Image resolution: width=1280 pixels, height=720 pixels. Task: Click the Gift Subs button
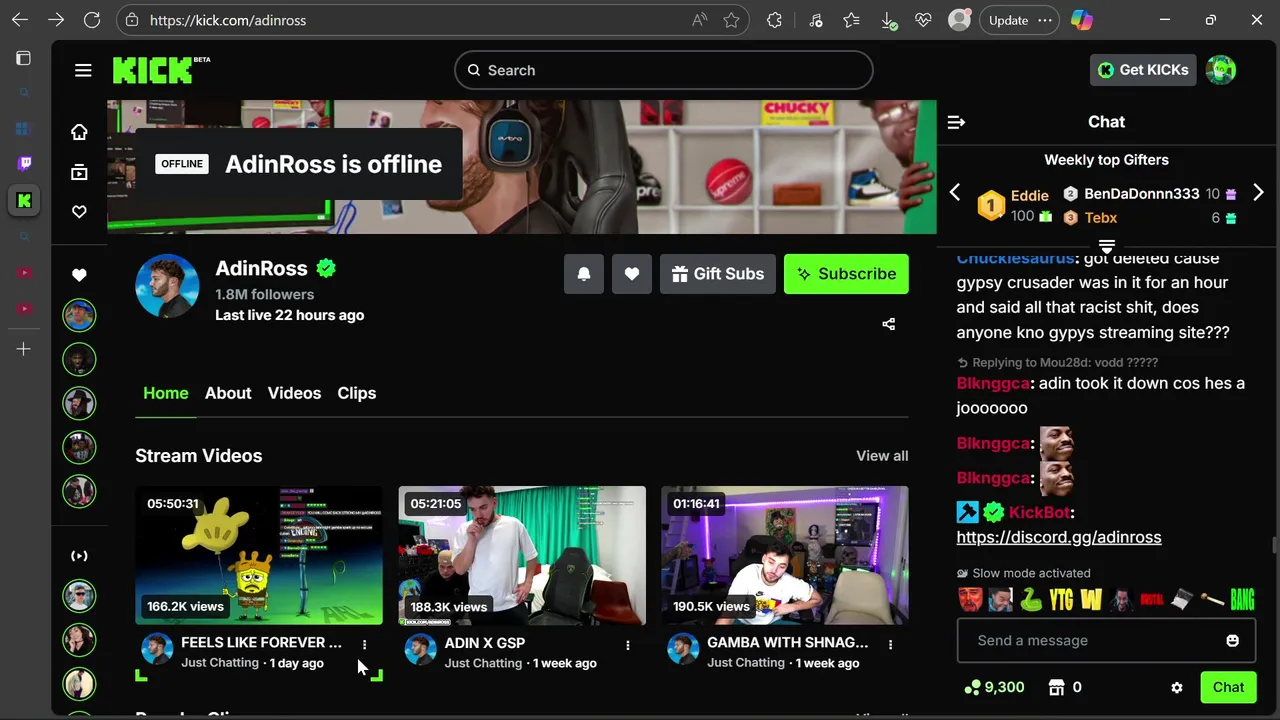click(718, 274)
